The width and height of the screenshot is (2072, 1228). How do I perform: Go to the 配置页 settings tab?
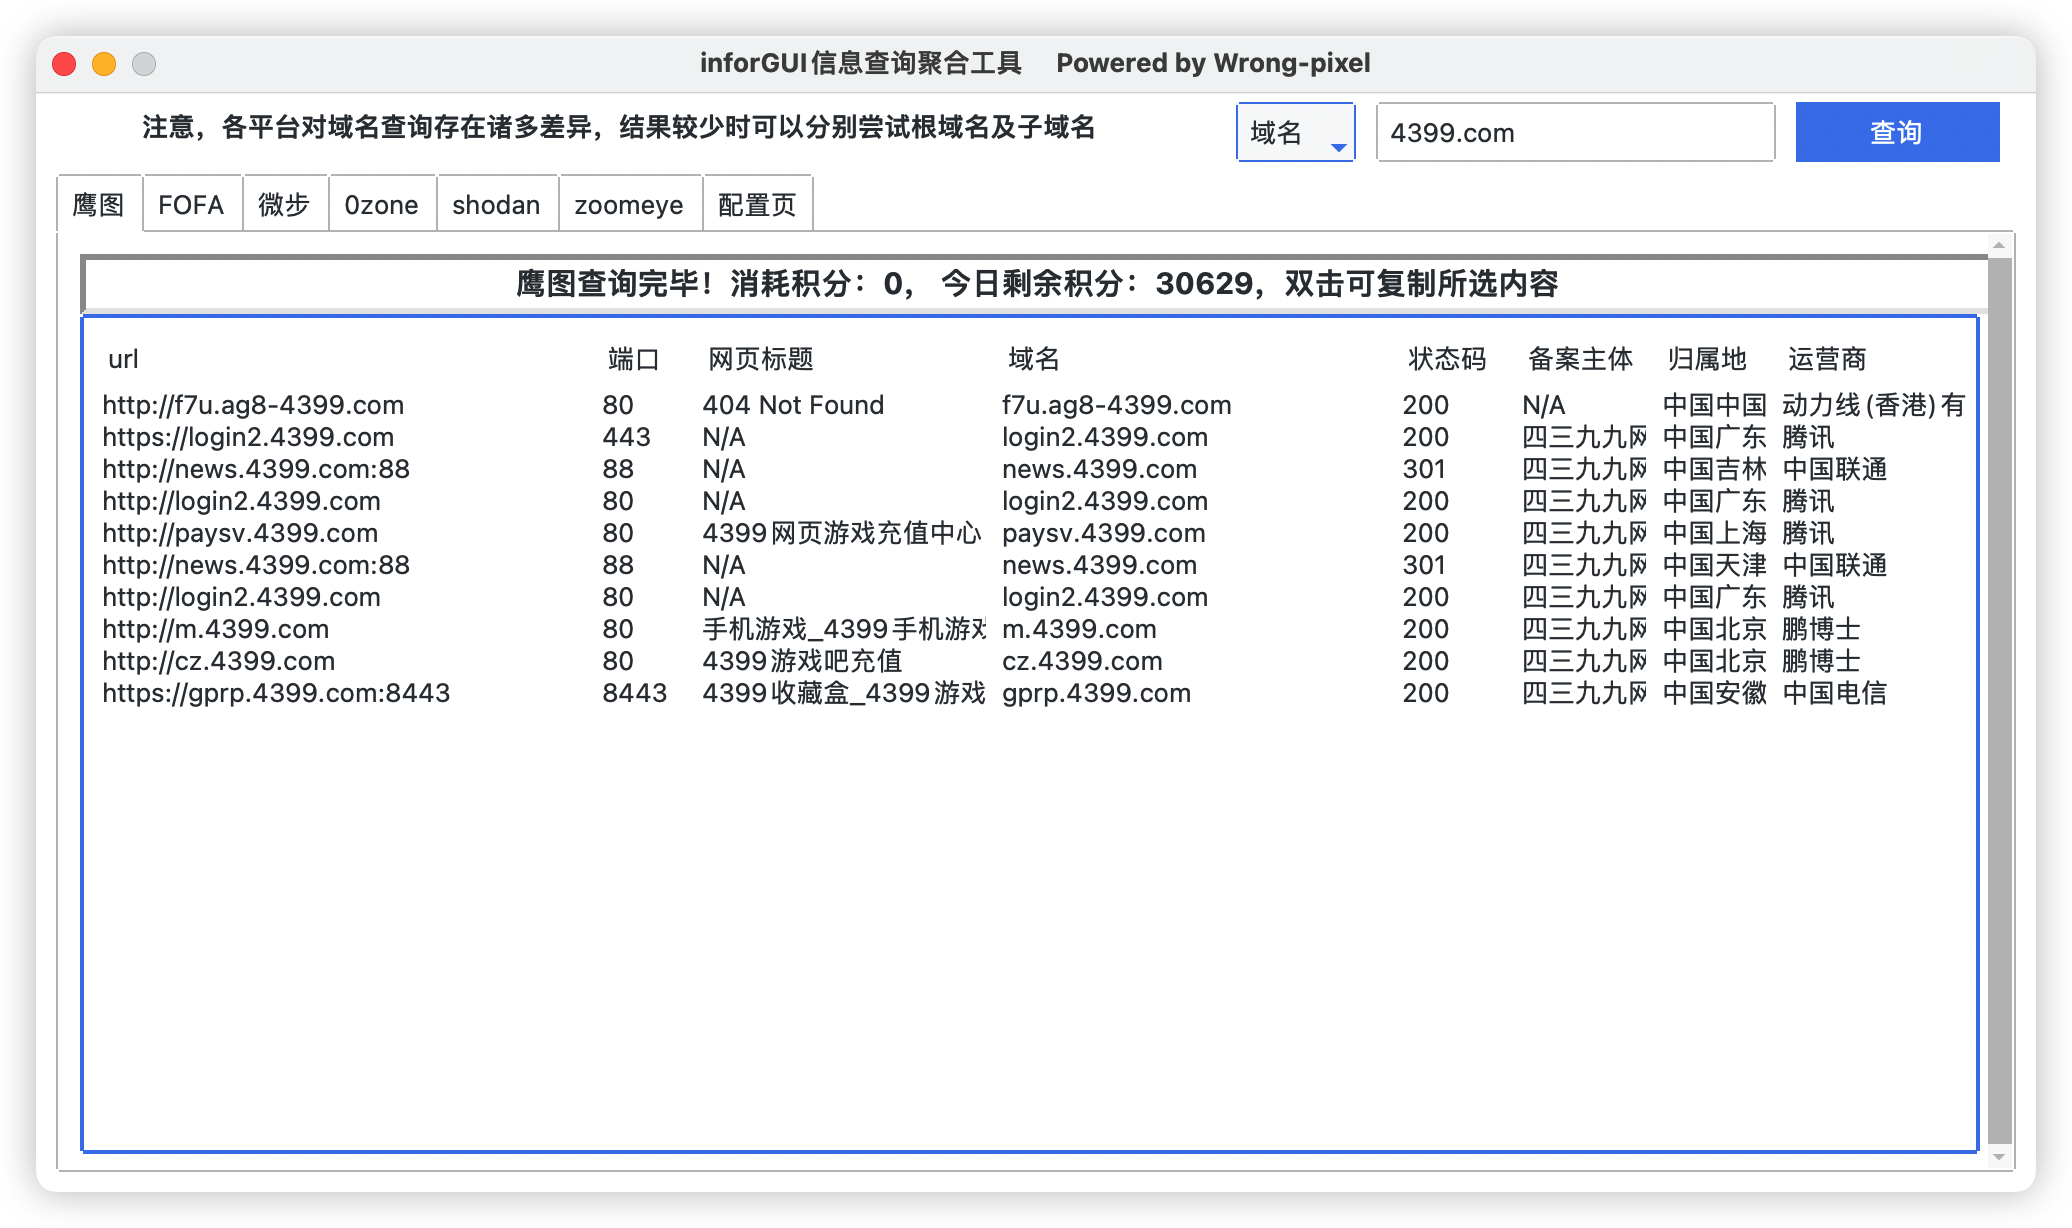pyautogui.click(x=757, y=205)
